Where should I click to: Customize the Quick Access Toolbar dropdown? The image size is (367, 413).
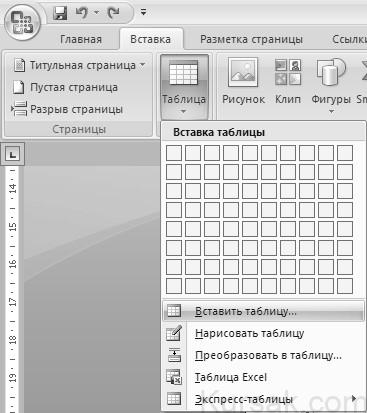(144, 12)
